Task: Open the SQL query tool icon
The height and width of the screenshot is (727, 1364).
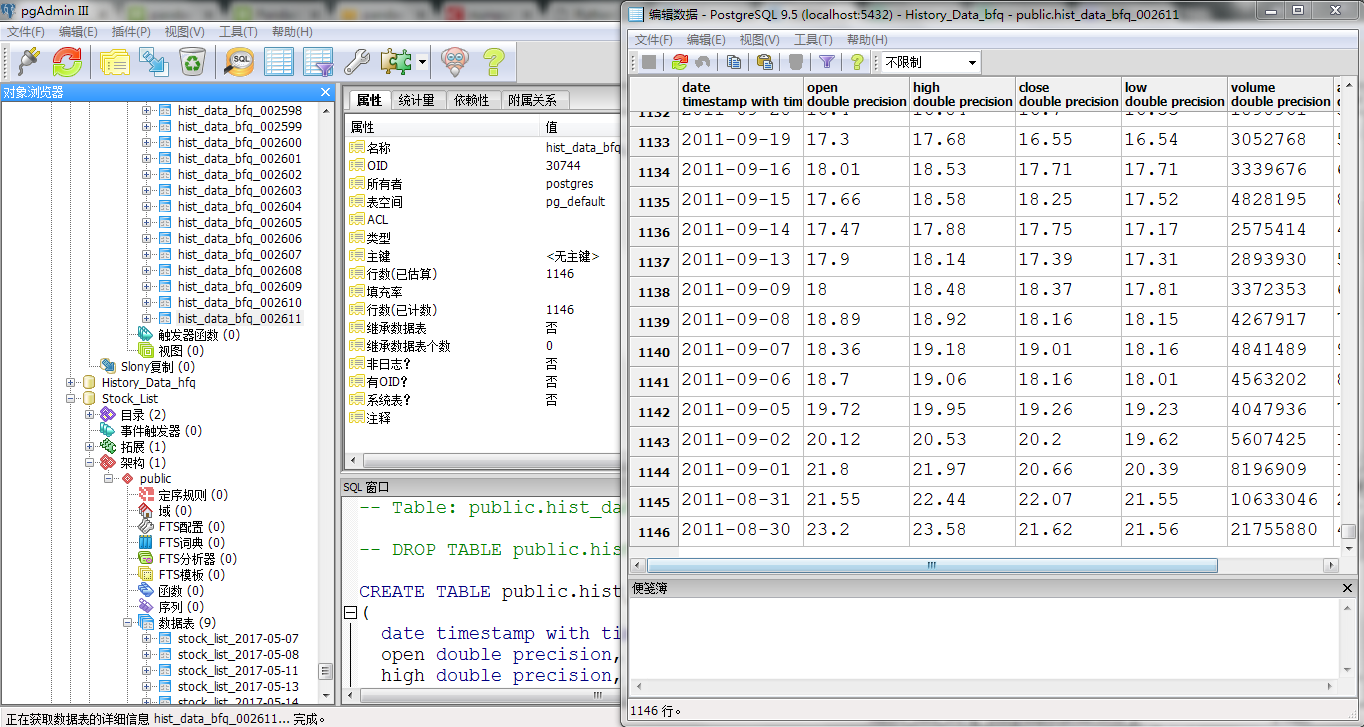Action: pyautogui.click(x=240, y=62)
